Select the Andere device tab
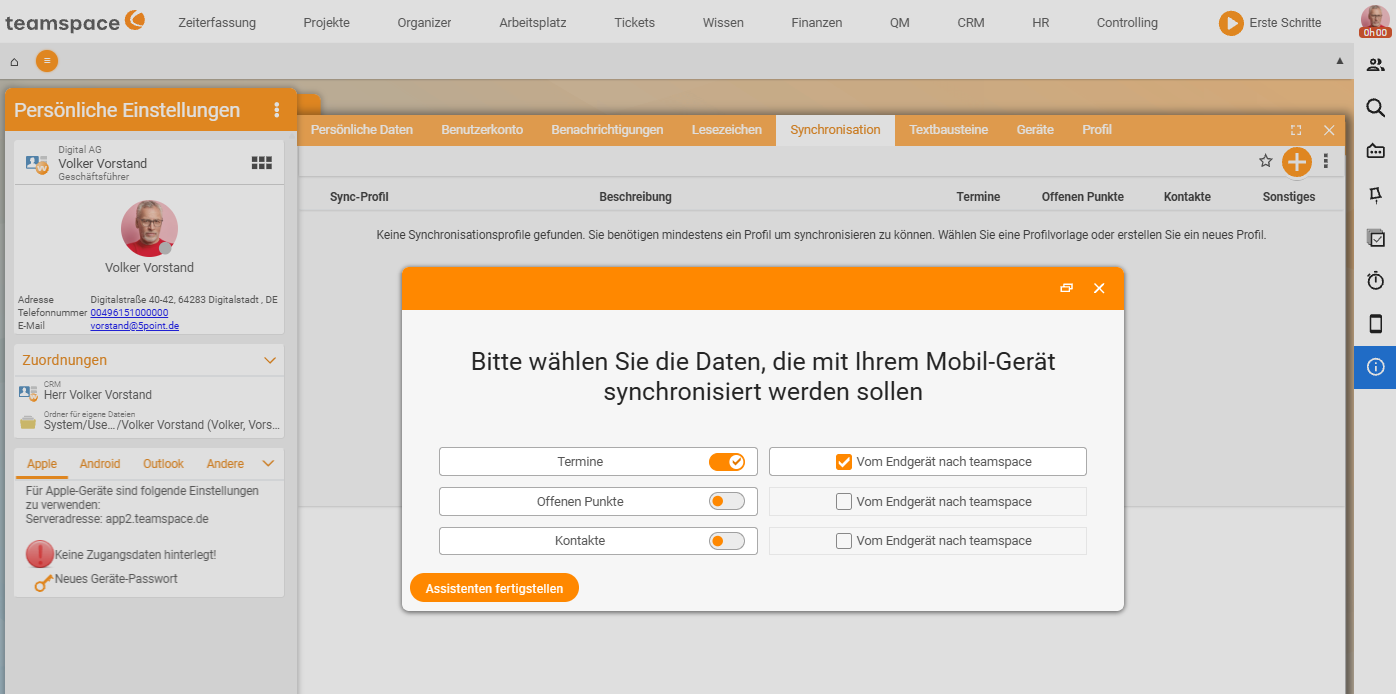The width and height of the screenshot is (1396, 694). pos(225,464)
